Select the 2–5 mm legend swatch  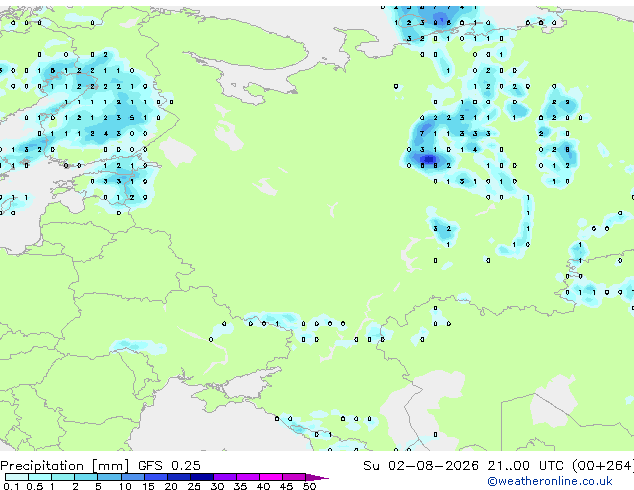pos(86,477)
